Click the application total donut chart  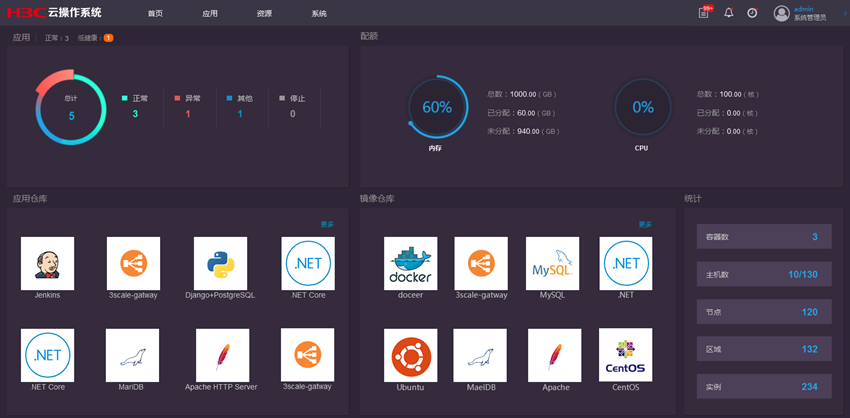click(x=71, y=107)
